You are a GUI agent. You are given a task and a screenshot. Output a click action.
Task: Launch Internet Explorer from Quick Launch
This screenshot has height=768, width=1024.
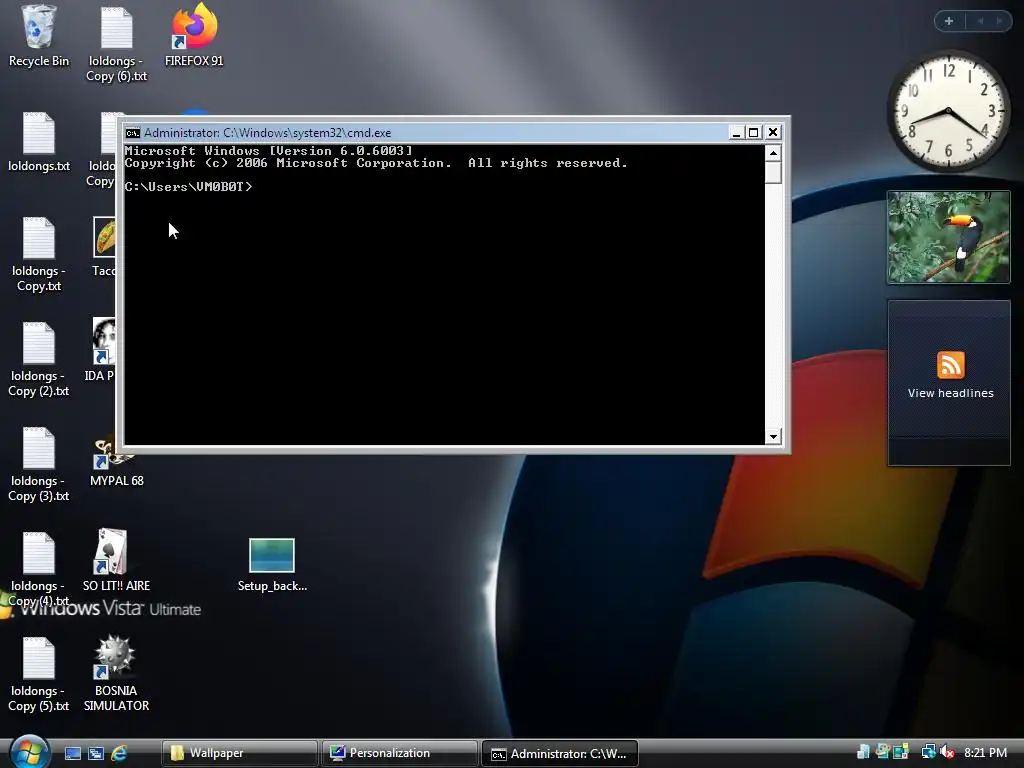[119, 753]
